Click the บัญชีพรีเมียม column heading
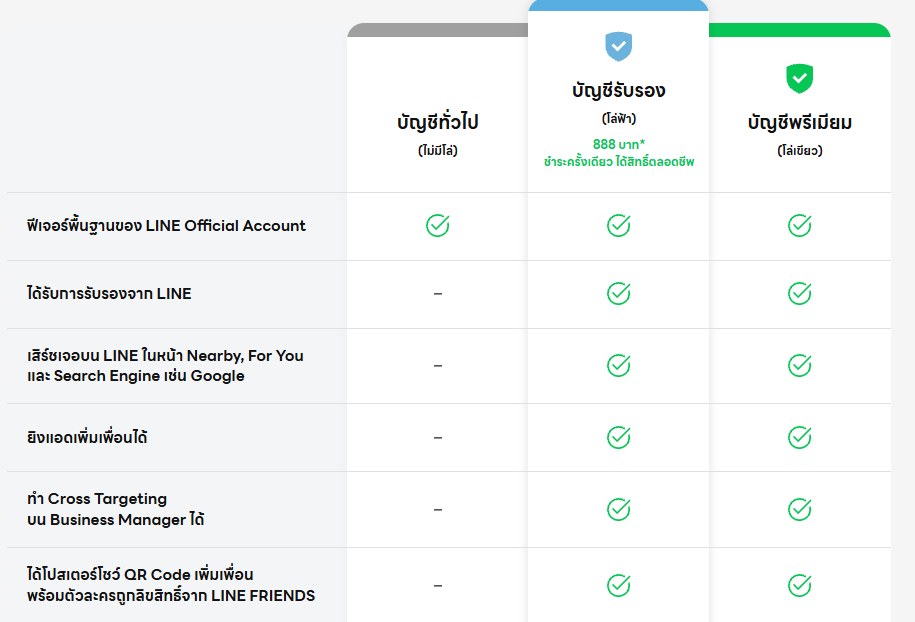The height and width of the screenshot is (622, 915). click(799, 122)
